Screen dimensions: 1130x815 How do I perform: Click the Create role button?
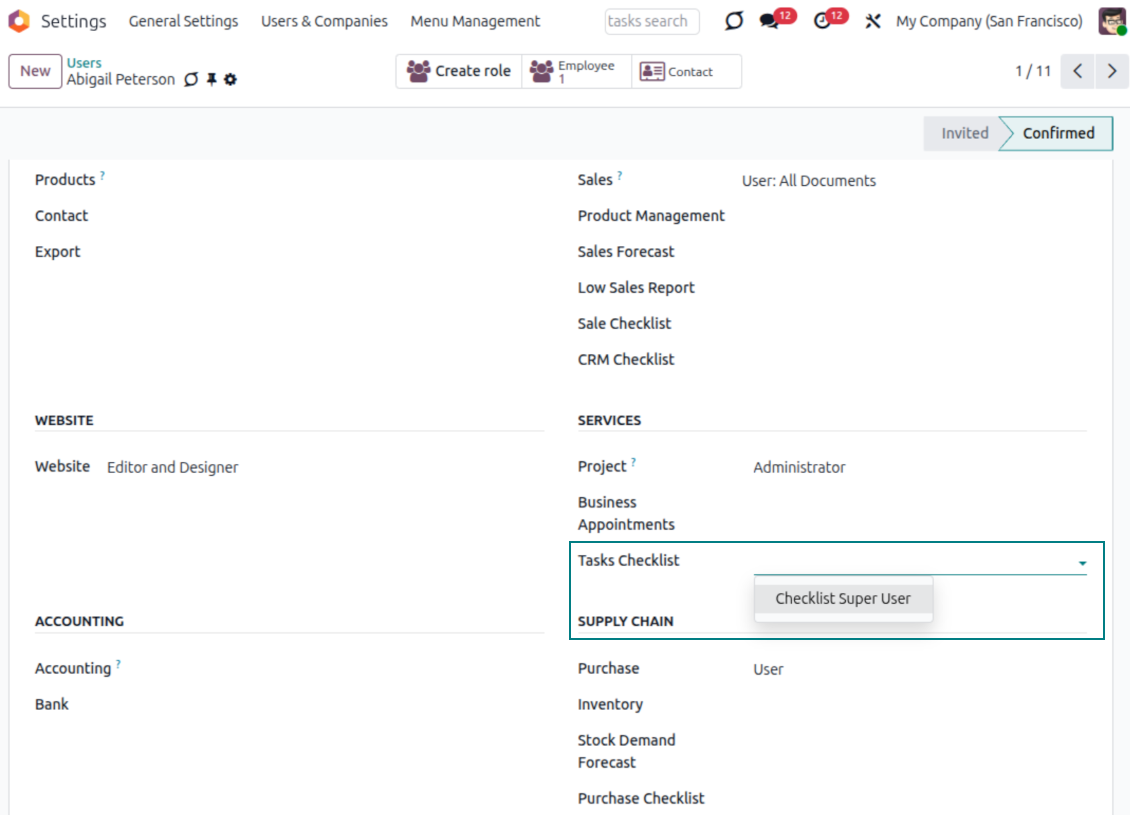click(x=459, y=71)
